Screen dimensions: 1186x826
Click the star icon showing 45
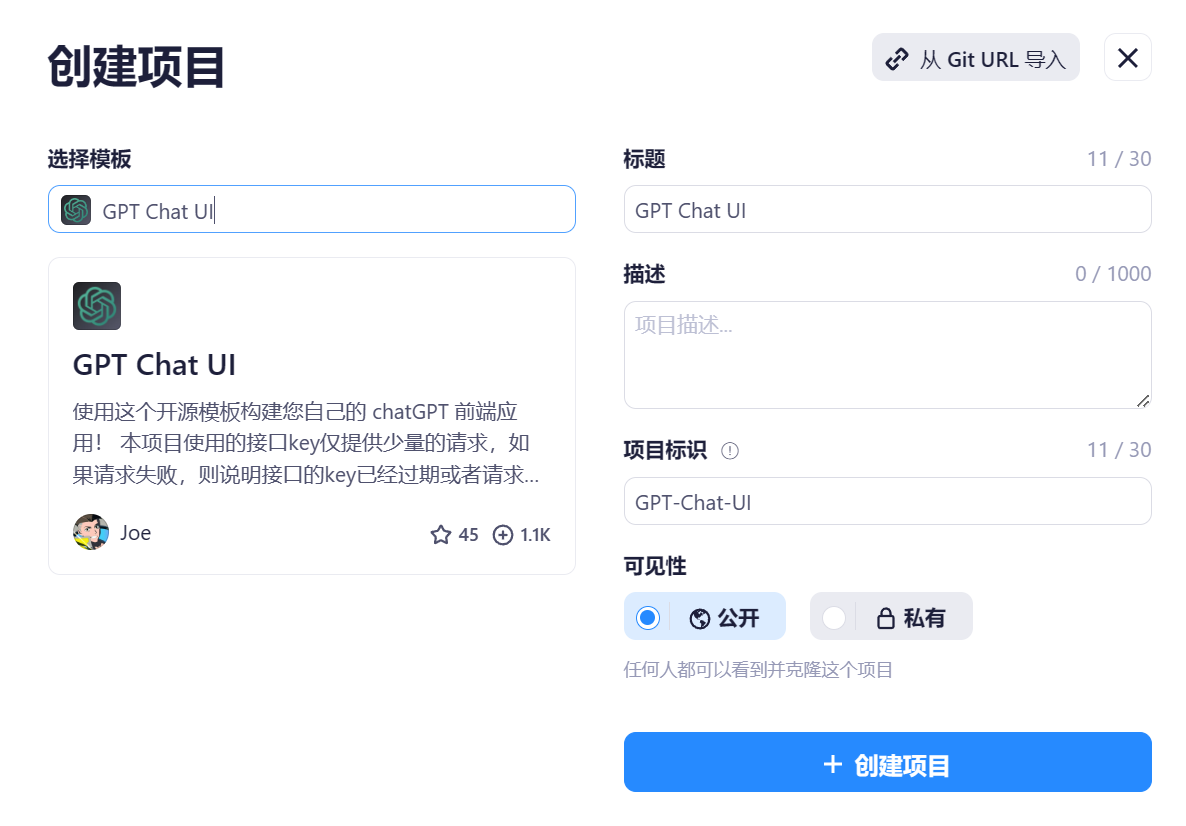441,535
